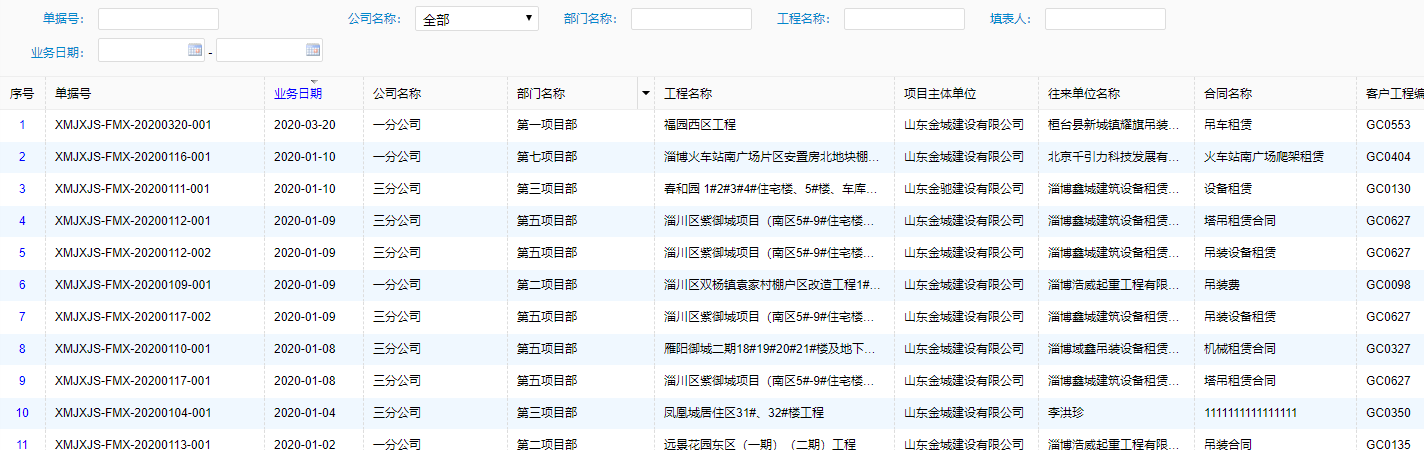Sort by the 业务日期 column header
Screen dimensions: 1424x450
point(298,93)
